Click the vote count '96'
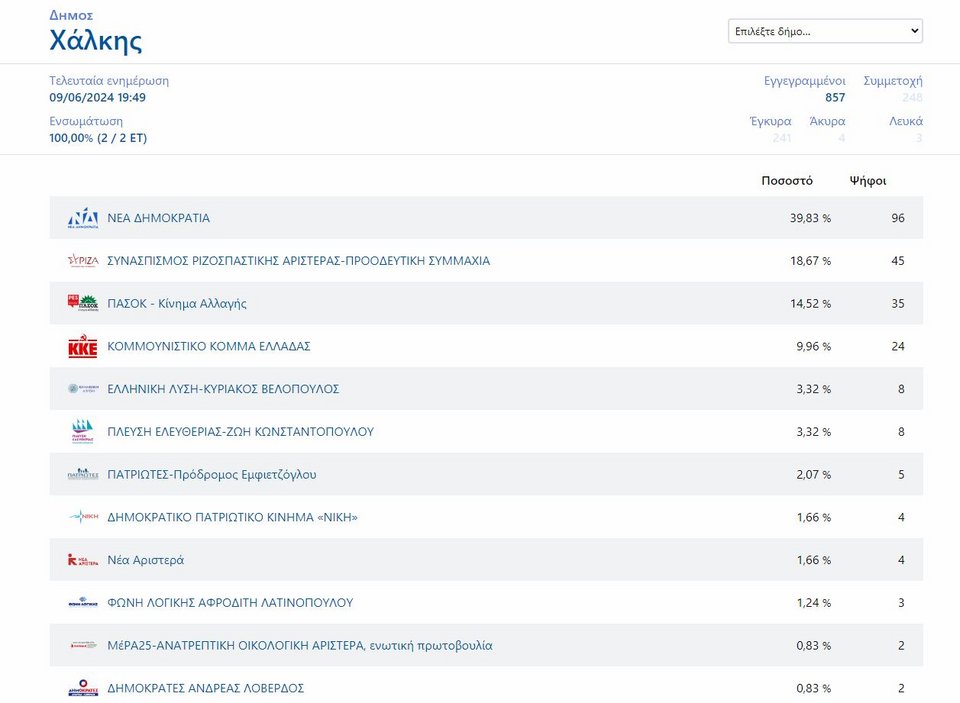Viewport: 960px width, 703px height. click(898, 218)
